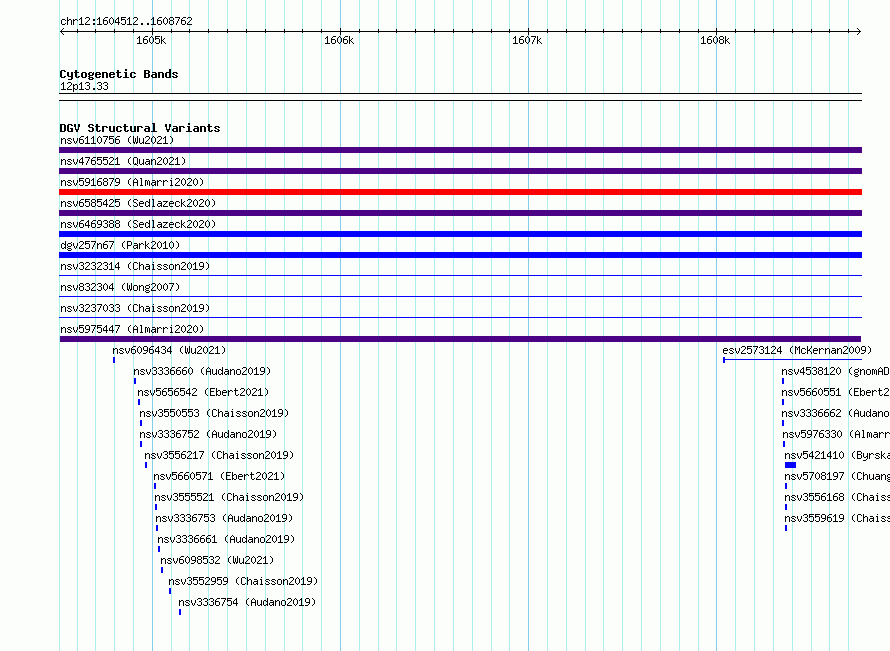Click the blue nsv5421410 feature block
The image size is (890, 651).
click(x=791, y=465)
